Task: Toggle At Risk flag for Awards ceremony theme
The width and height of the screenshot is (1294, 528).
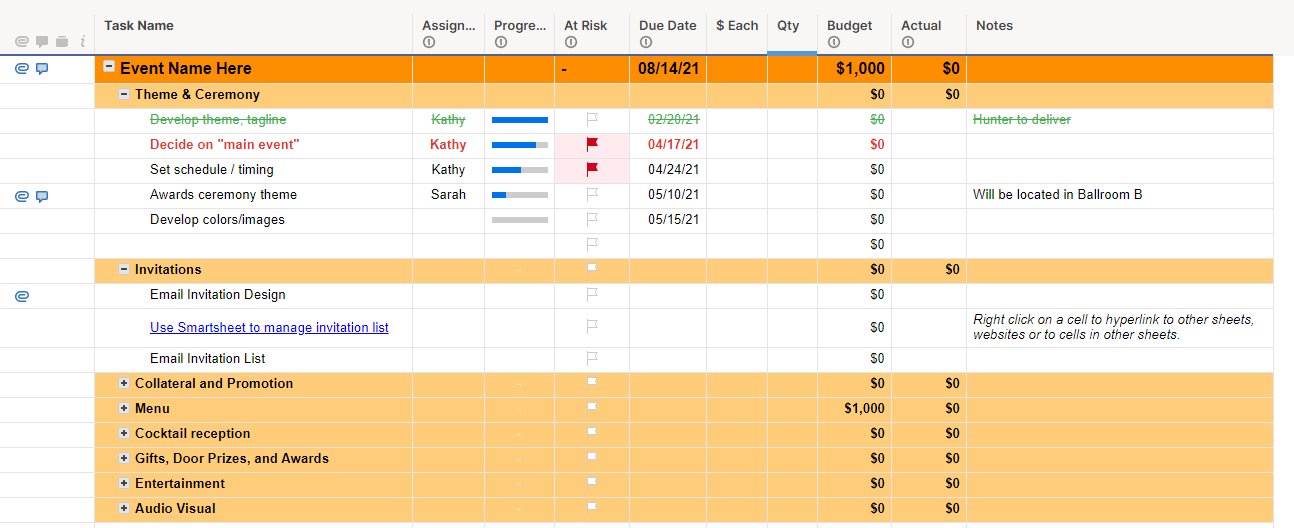Action: tap(592, 194)
